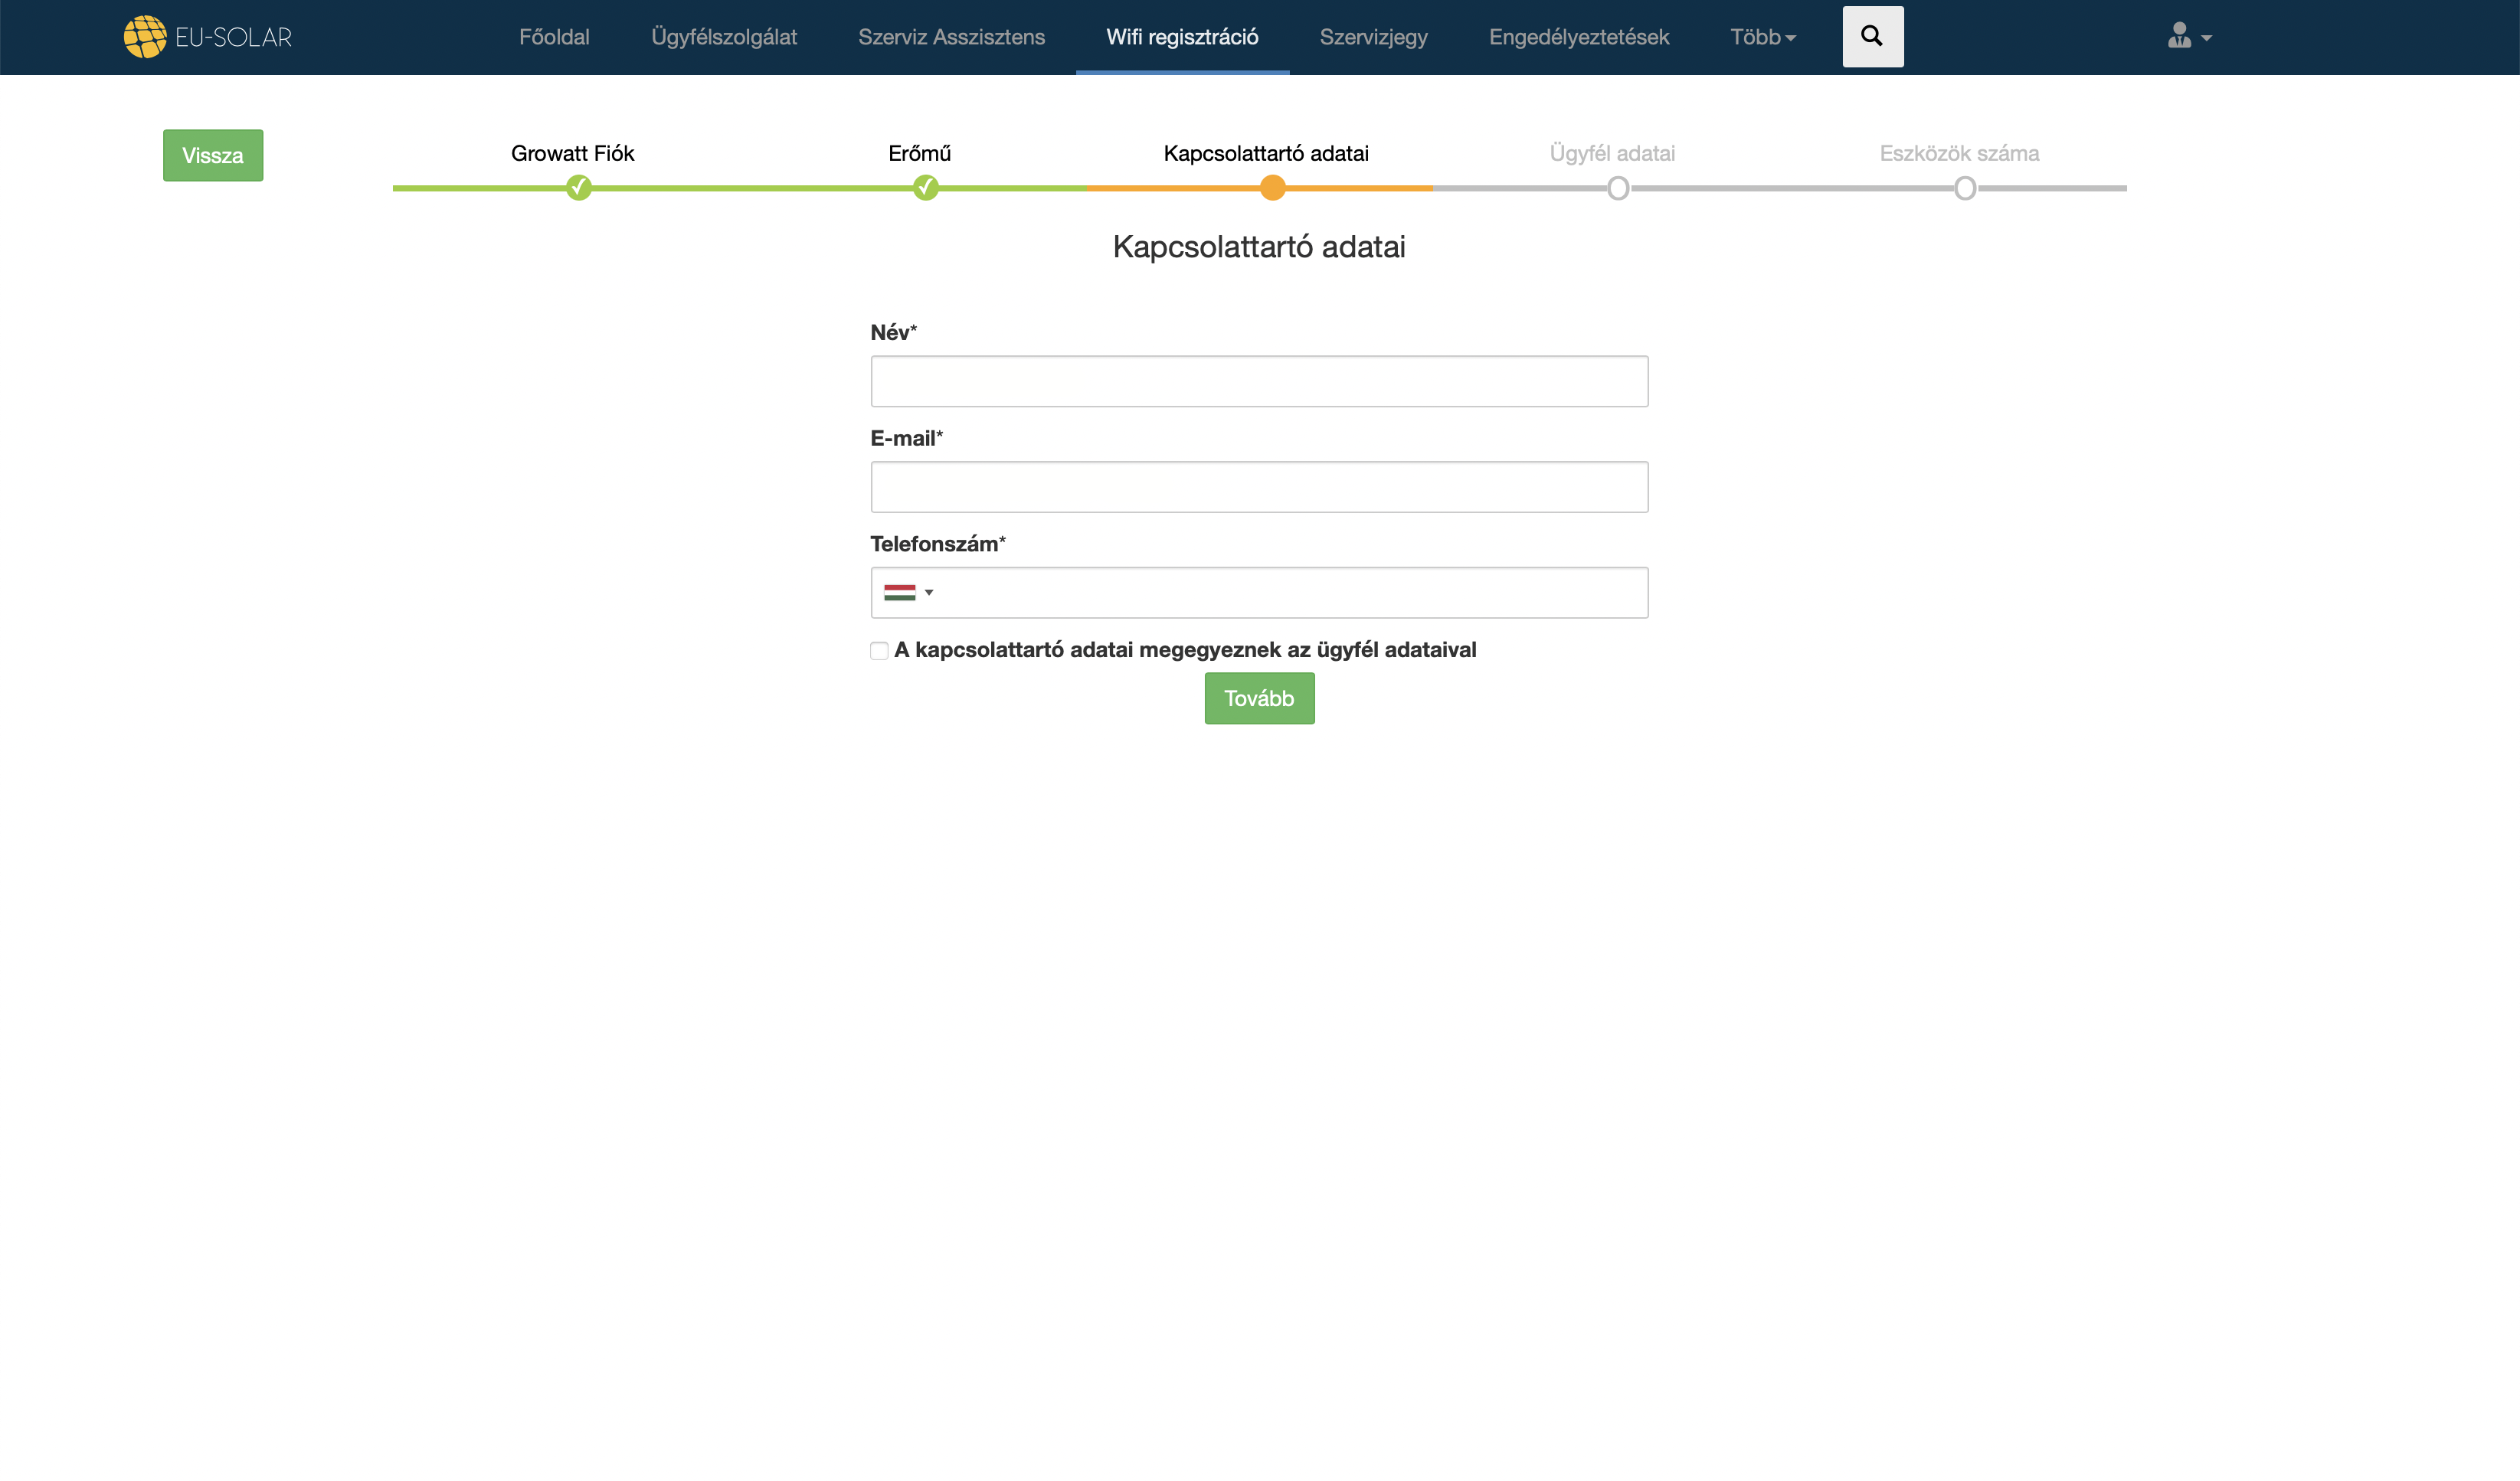Click into the E-mail input field
This screenshot has width=2520, height=1481.
point(1258,487)
